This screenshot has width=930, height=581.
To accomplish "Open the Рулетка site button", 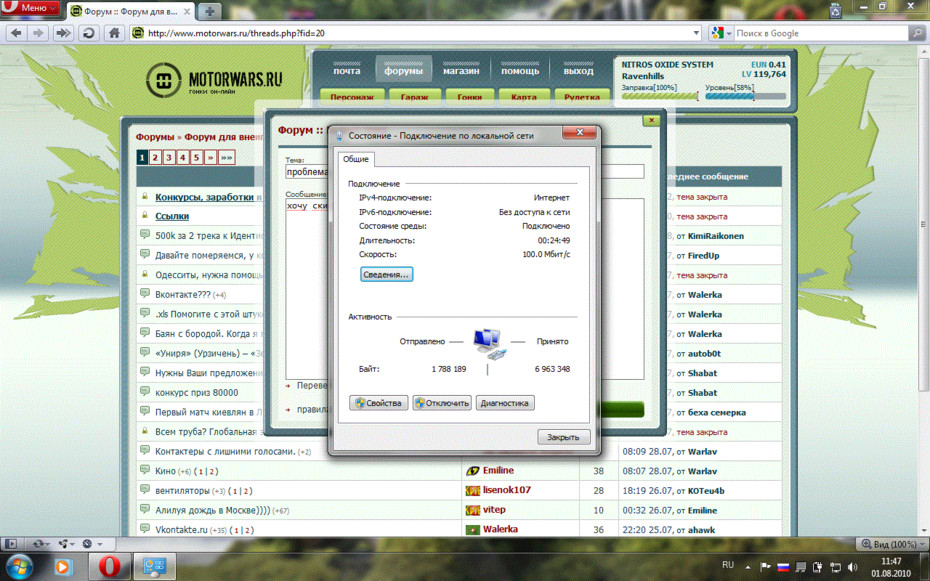I will coord(581,97).
